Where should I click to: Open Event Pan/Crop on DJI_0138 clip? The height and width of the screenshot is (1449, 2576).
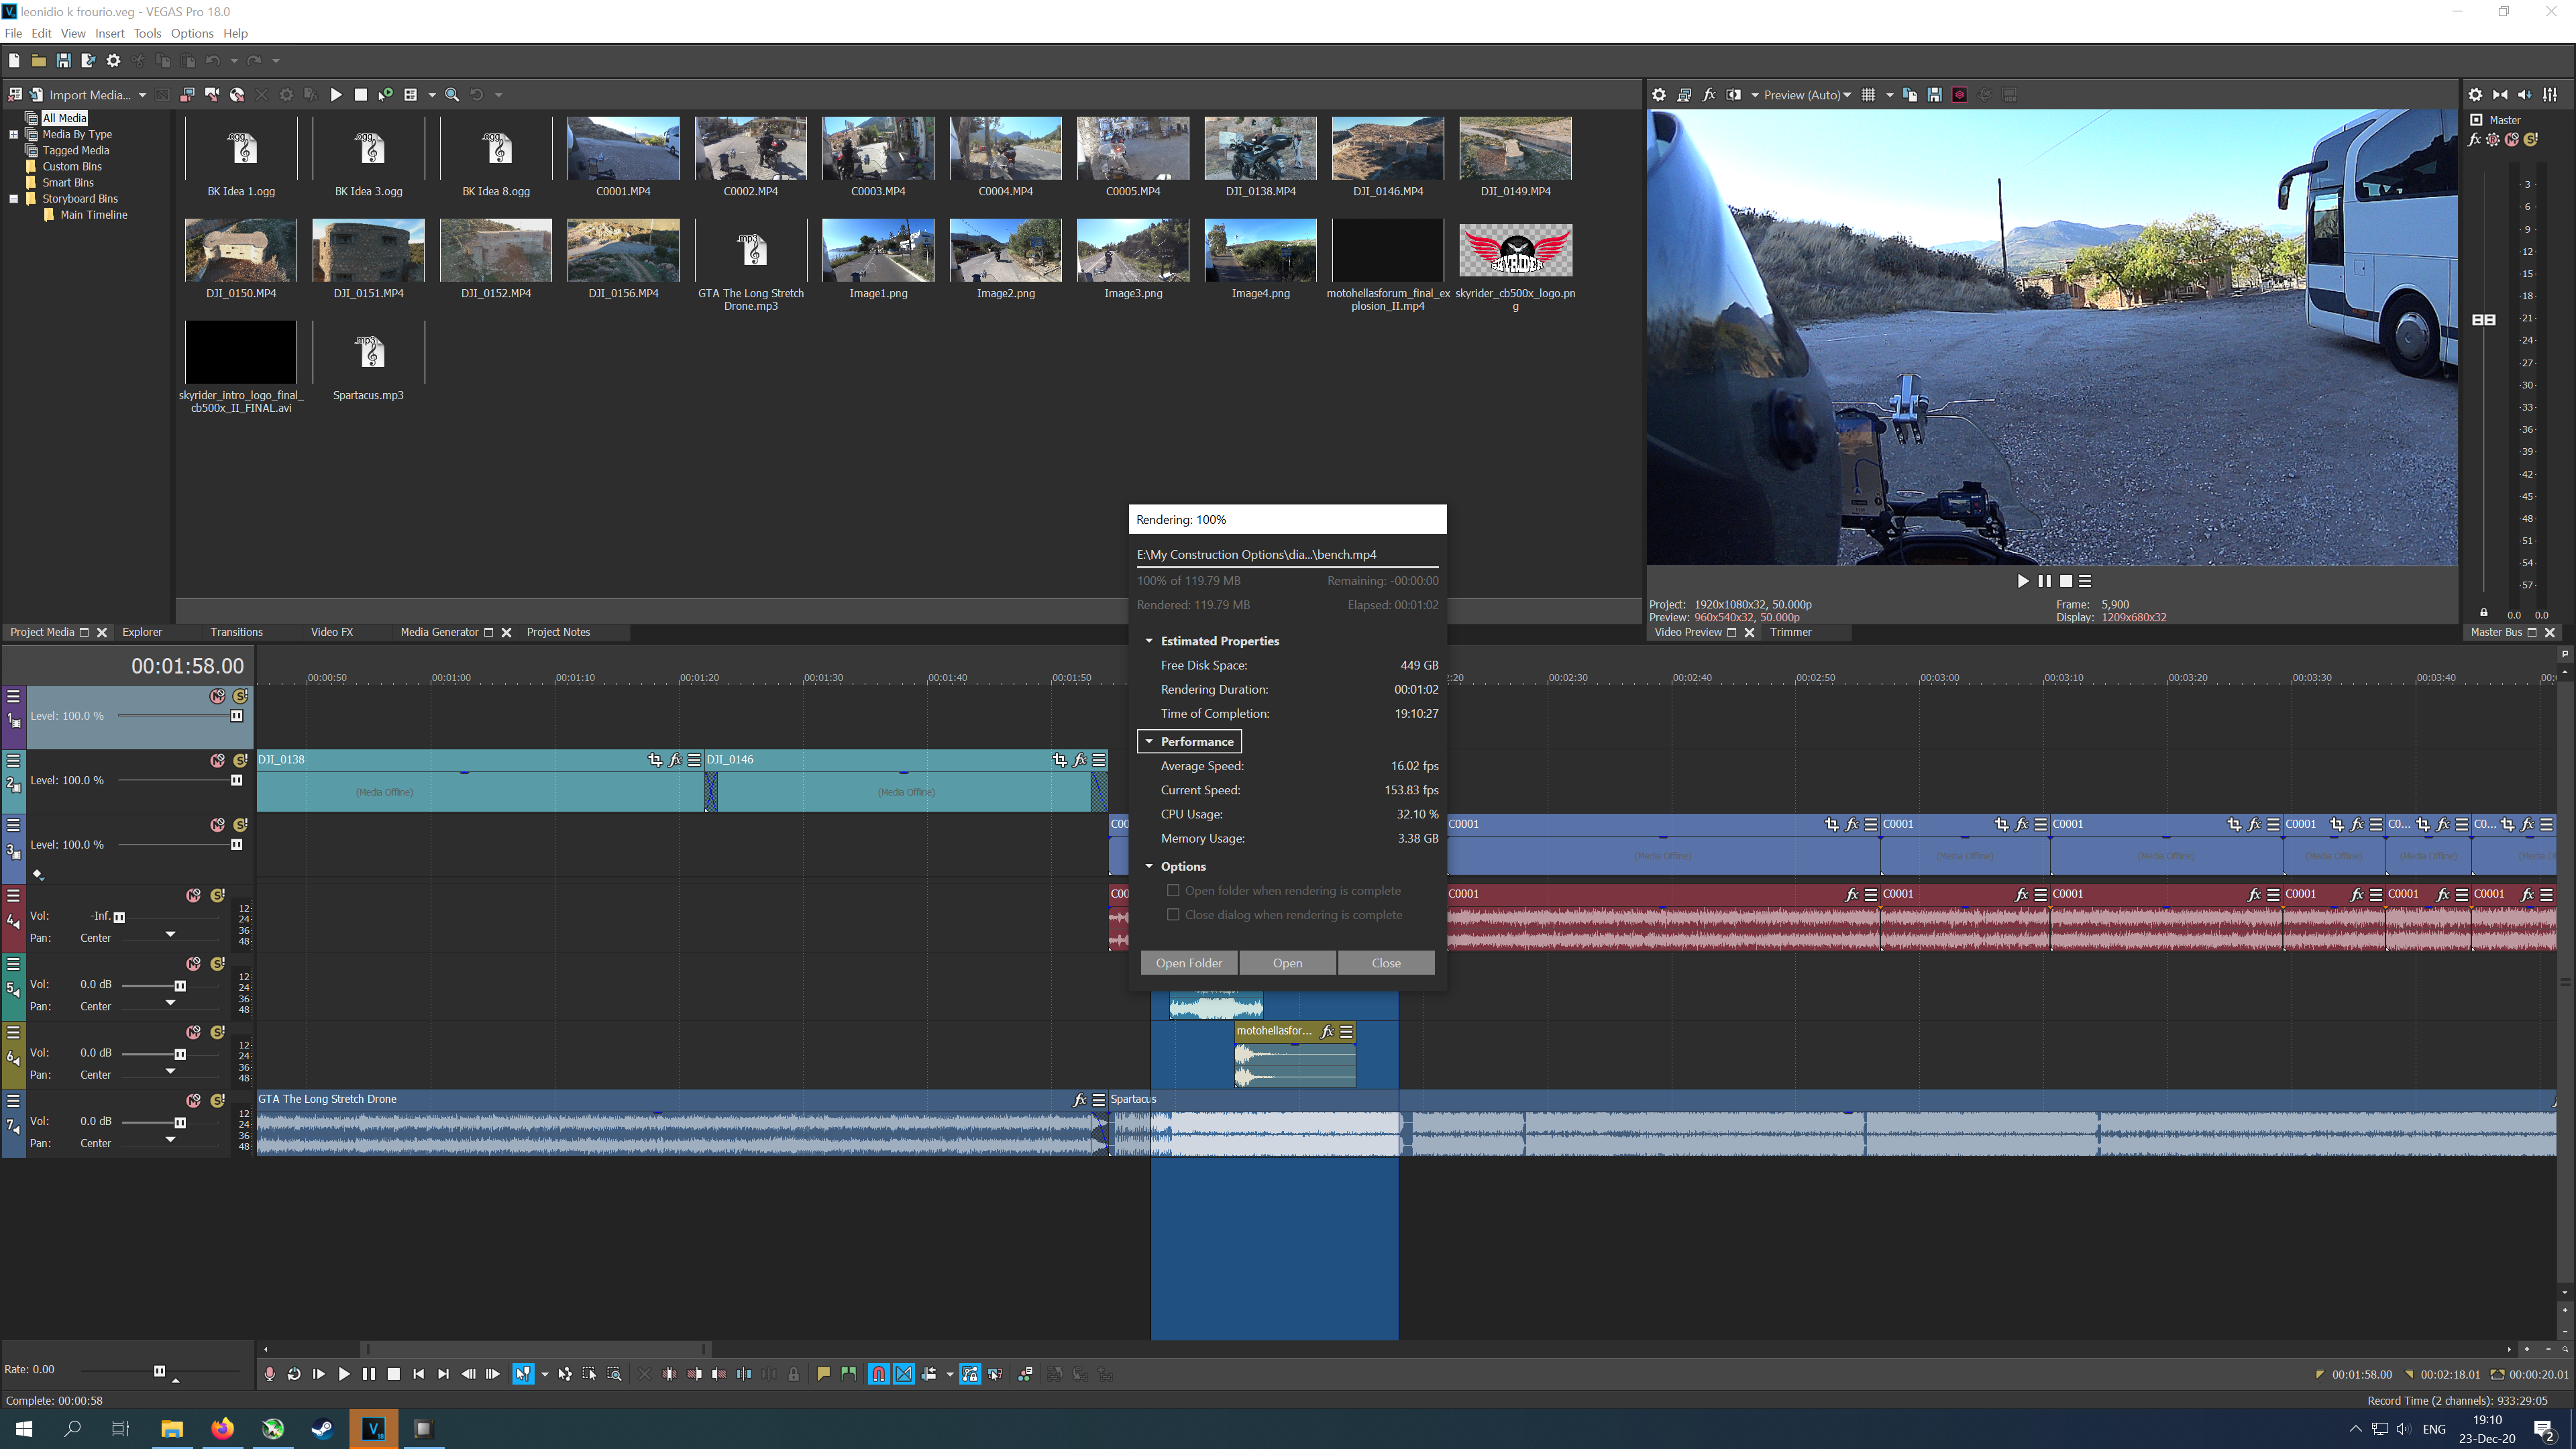tap(655, 760)
